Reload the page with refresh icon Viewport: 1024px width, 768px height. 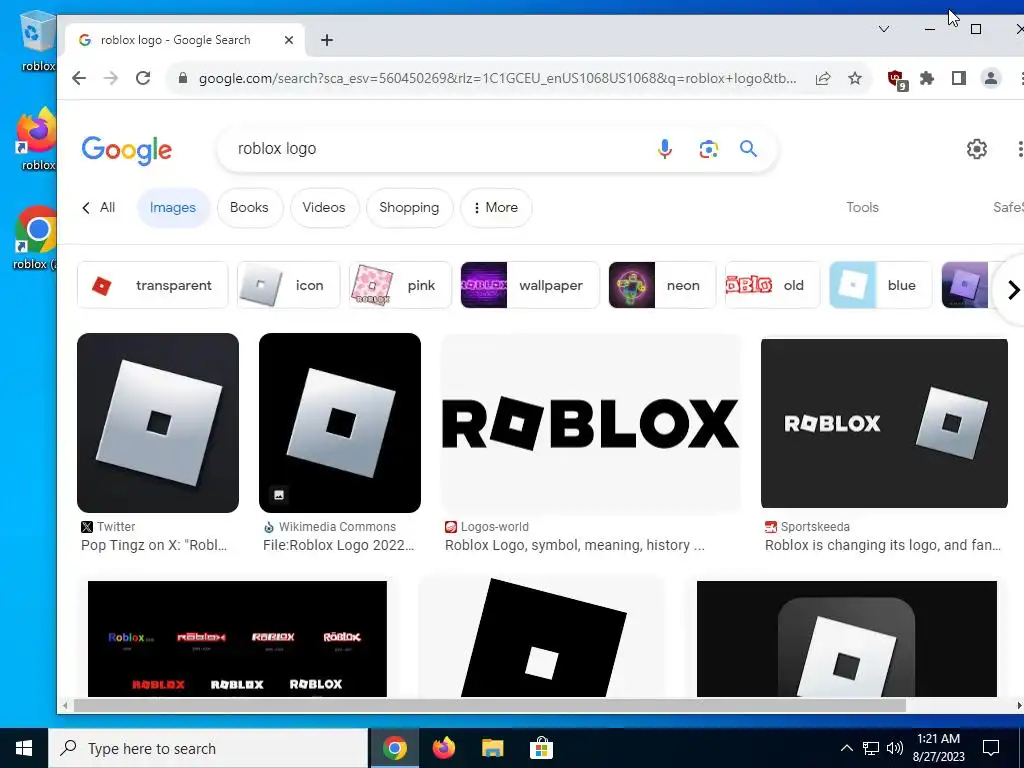(x=143, y=78)
